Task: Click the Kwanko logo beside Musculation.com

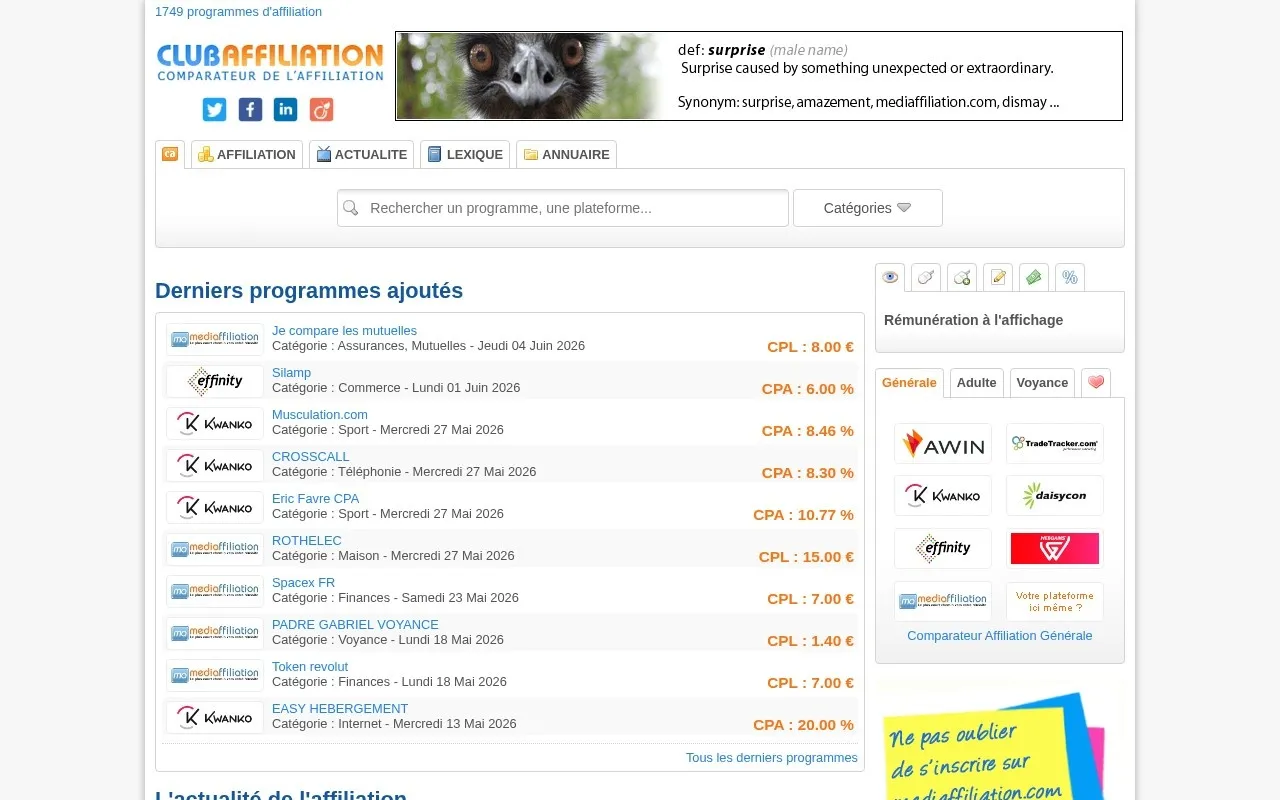Action: click(215, 423)
